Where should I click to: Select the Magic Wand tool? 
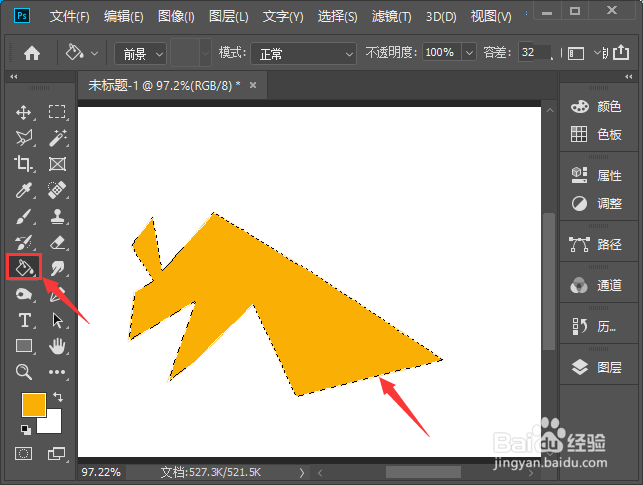tap(57, 138)
